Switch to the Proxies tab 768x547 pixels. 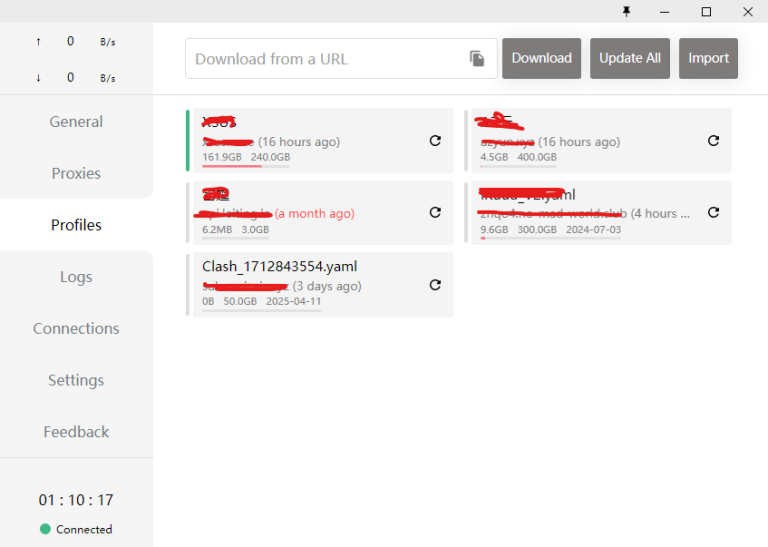(76, 174)
